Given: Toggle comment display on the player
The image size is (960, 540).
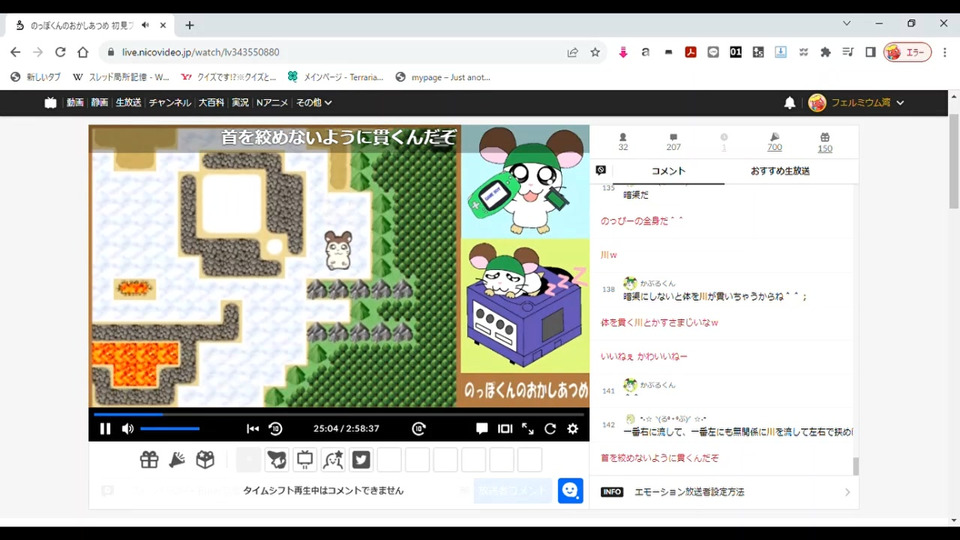Looking at the screenshot, I should [482, 429].
